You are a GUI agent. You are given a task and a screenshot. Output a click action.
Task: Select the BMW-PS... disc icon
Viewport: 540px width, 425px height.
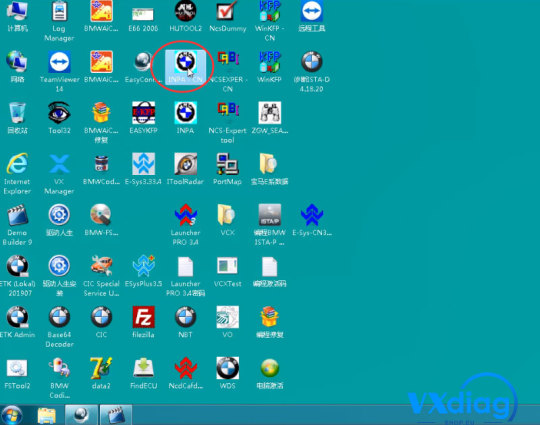101,220
